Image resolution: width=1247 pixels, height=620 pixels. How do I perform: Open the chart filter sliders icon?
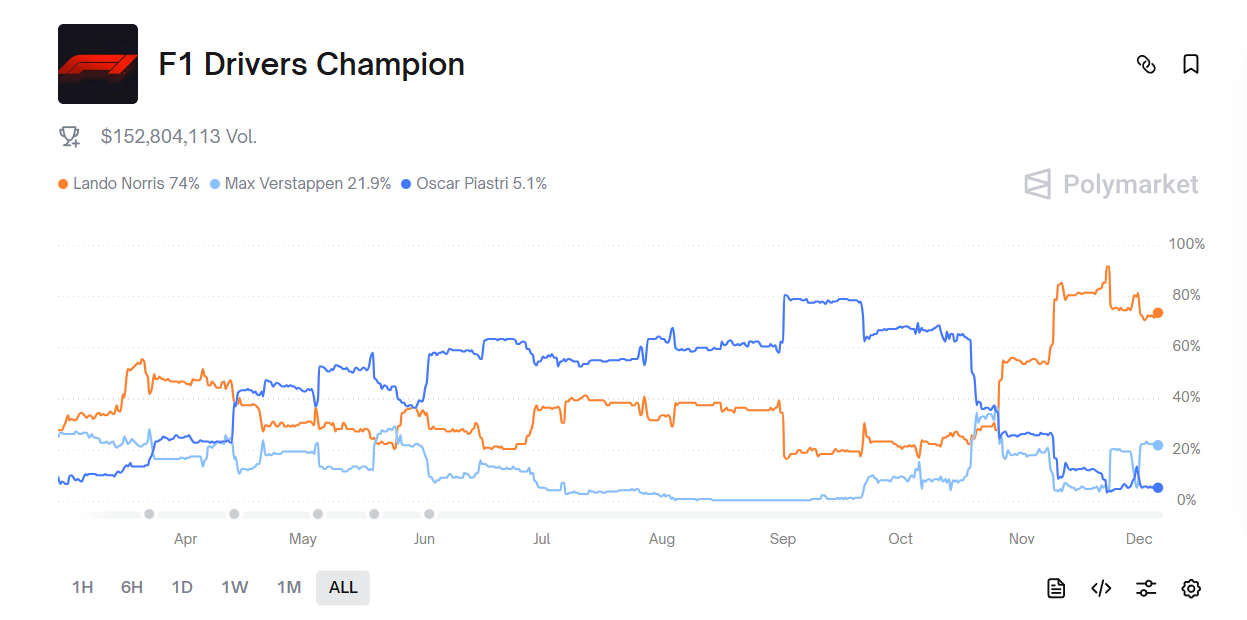click(x=1146, y=588)
